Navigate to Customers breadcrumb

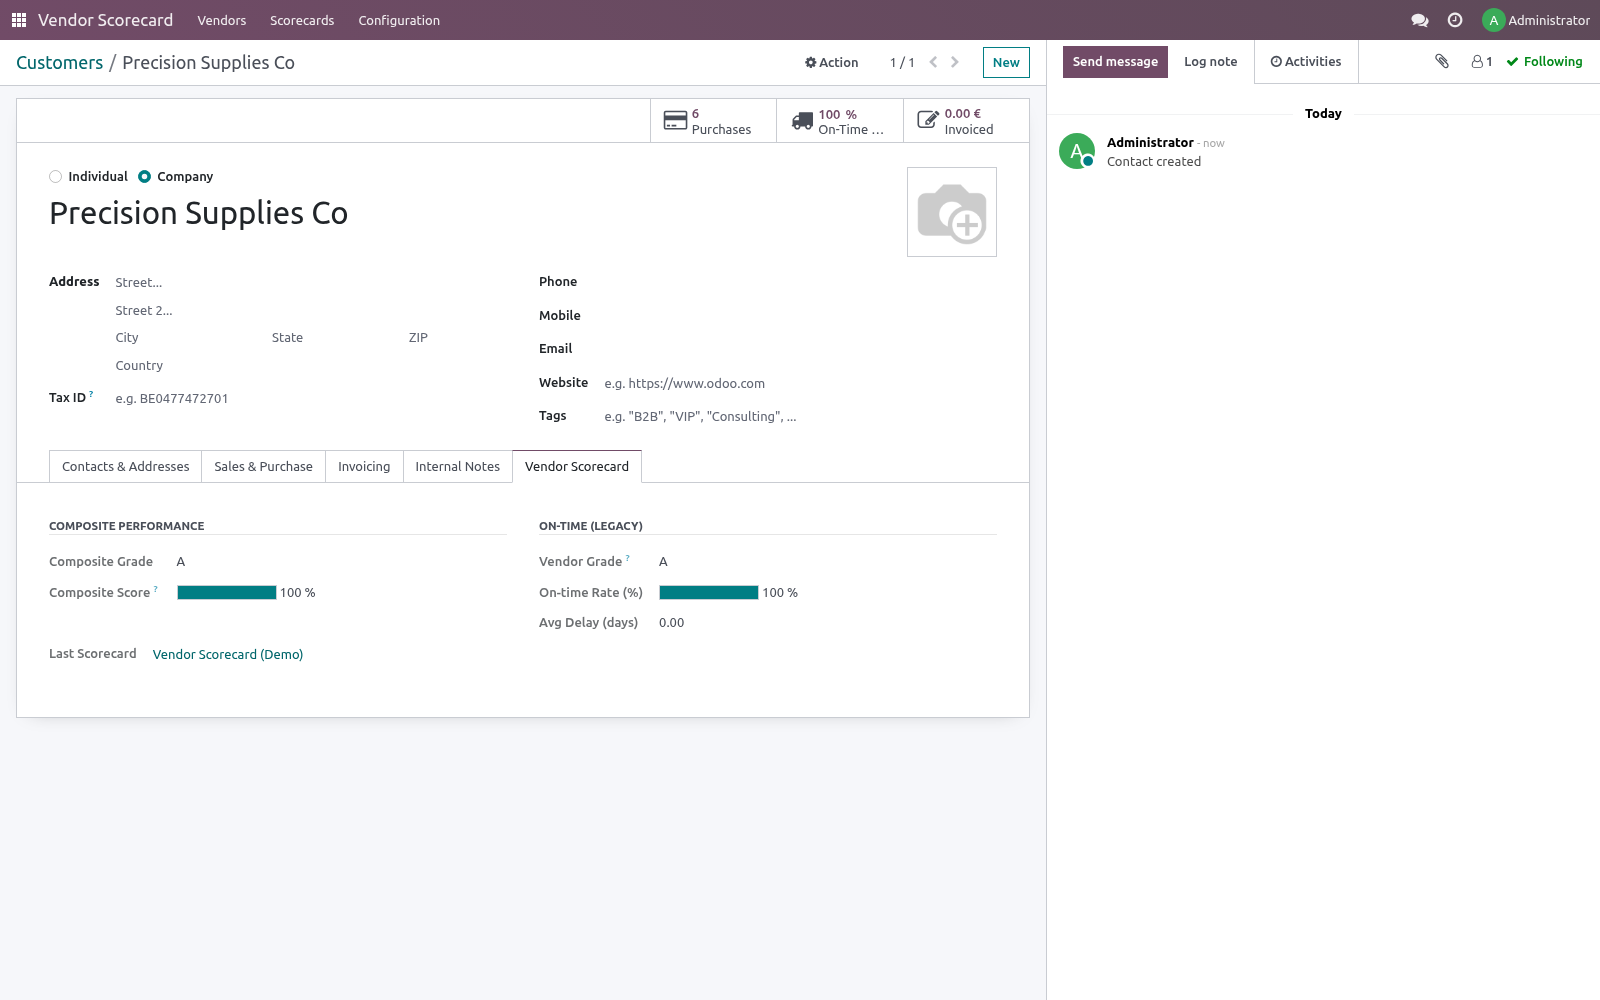(60, 63)
